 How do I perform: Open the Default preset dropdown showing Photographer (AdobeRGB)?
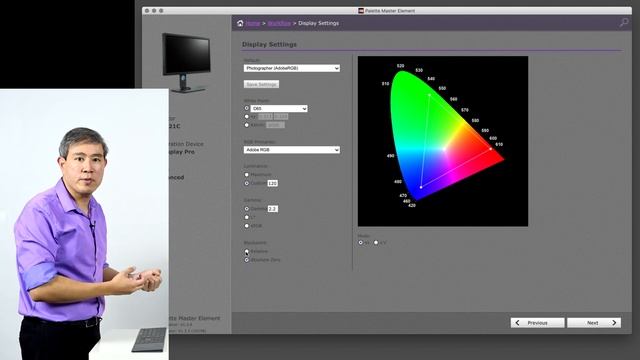pos(292,68)
